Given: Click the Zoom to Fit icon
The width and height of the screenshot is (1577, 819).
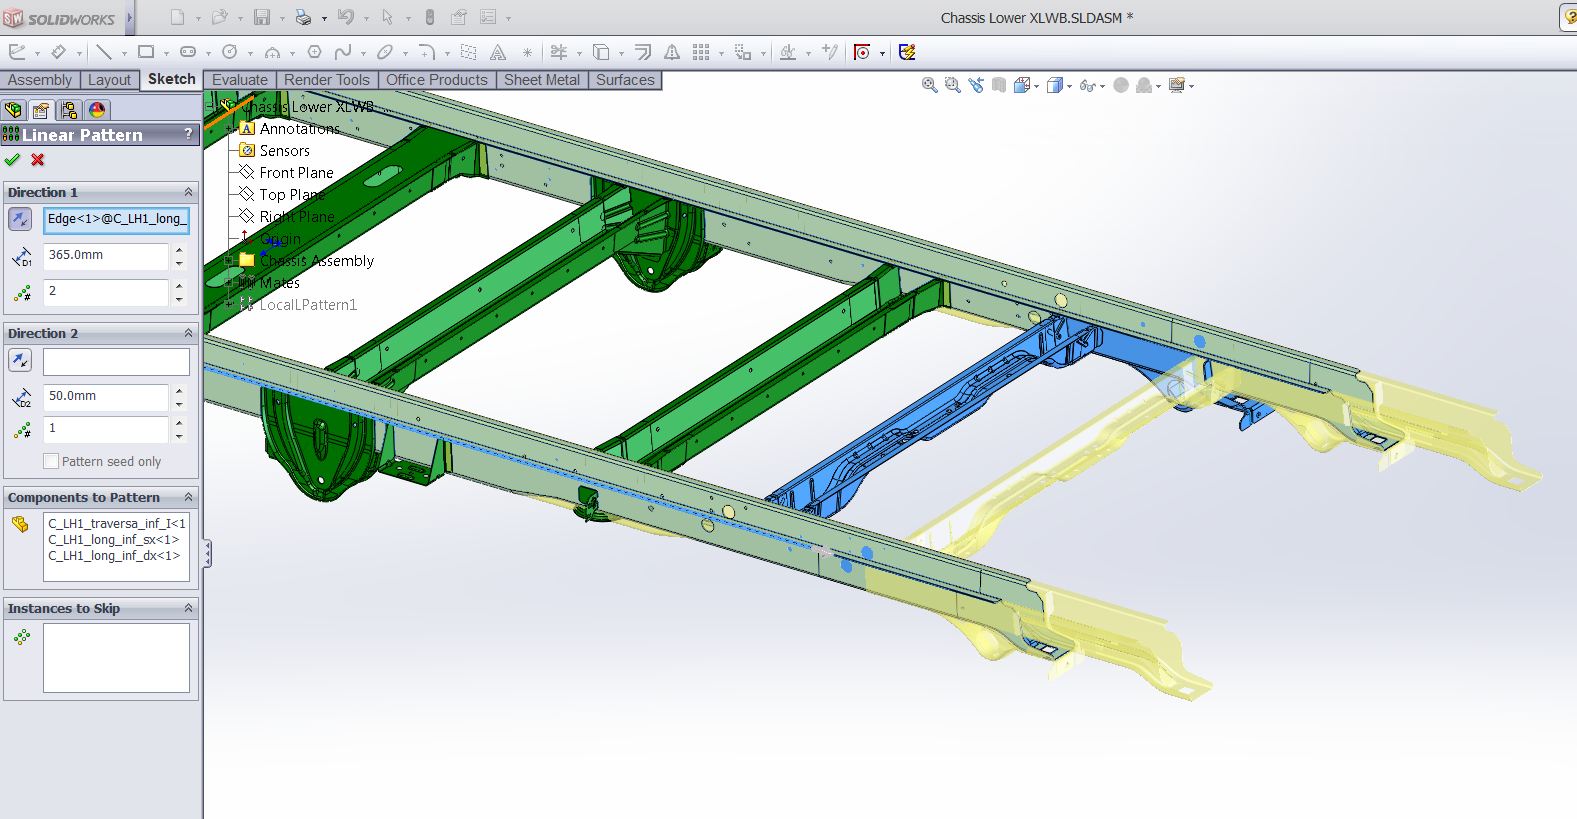Looking at the screenshot, I should click(x=929, y=86).
